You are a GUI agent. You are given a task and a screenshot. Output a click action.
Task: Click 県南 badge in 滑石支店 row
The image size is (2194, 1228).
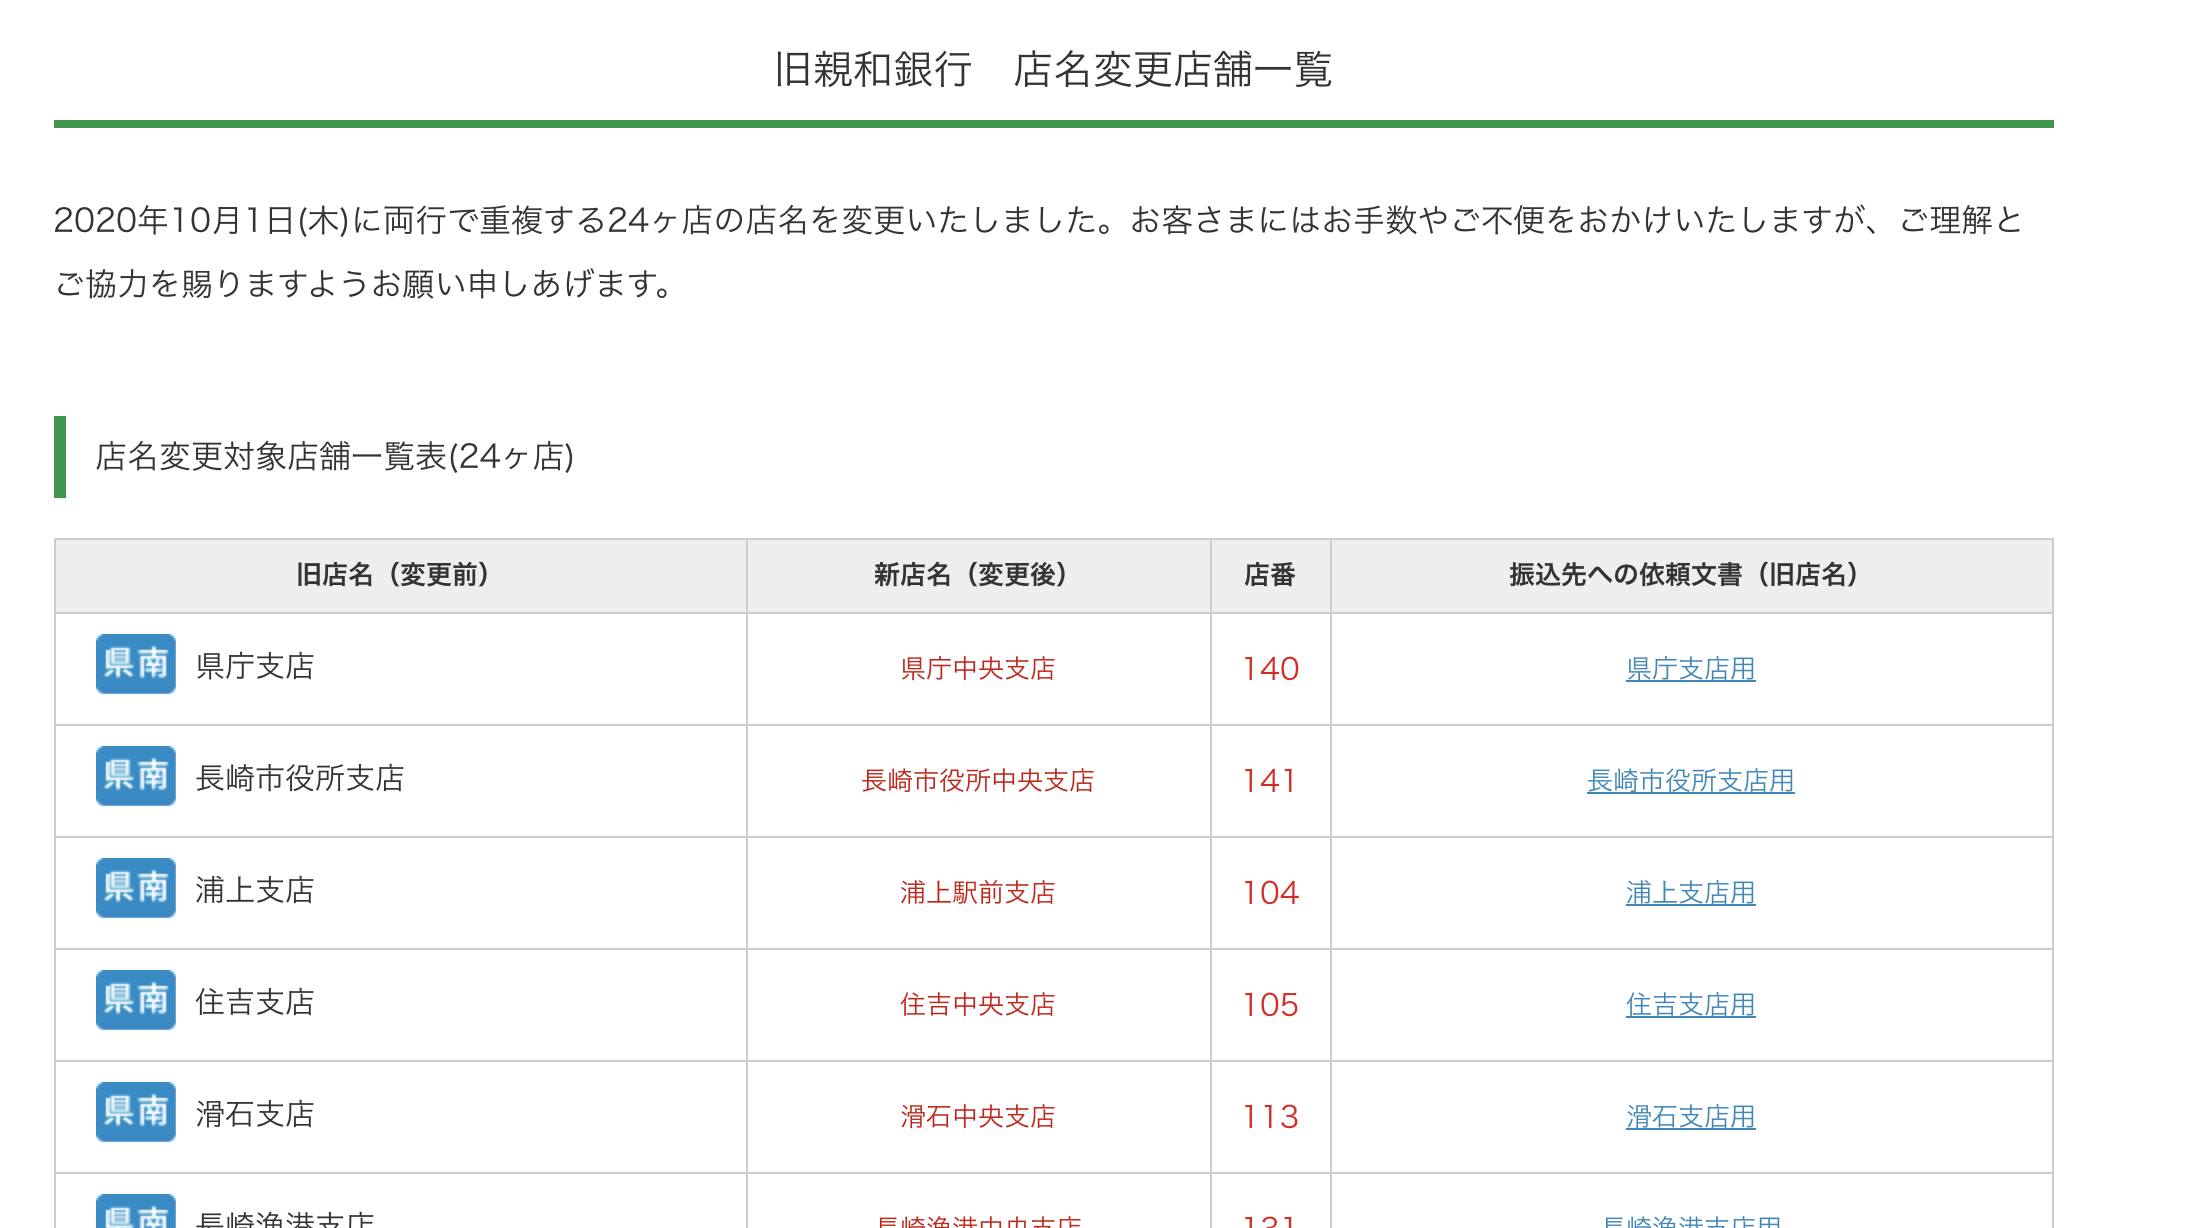click(x=135, y=1112)
